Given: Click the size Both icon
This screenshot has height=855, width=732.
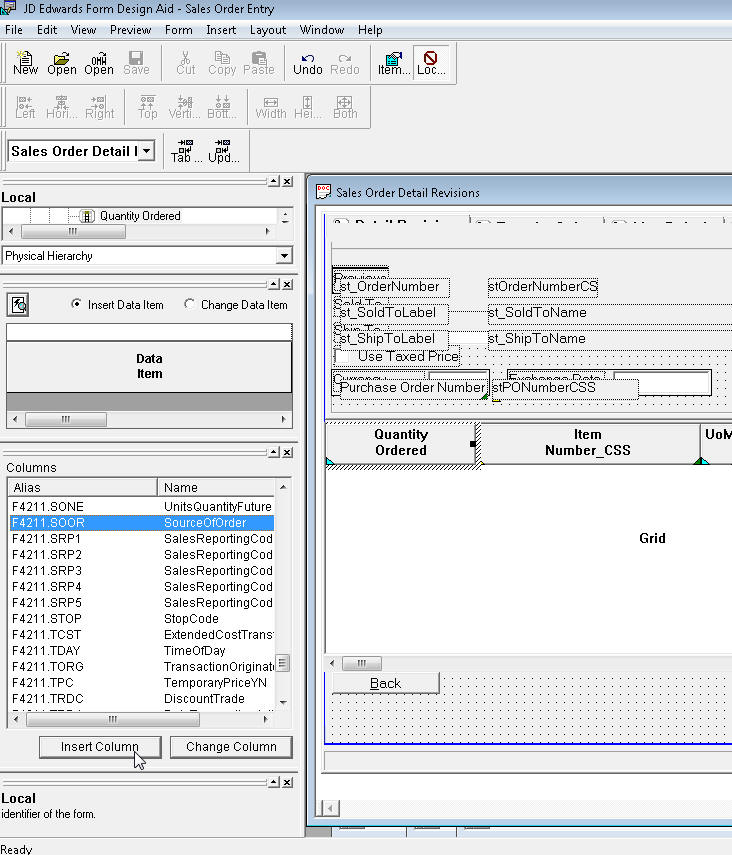Looking at the screenshot, I should pyautogui.click(x=345, y=107).
